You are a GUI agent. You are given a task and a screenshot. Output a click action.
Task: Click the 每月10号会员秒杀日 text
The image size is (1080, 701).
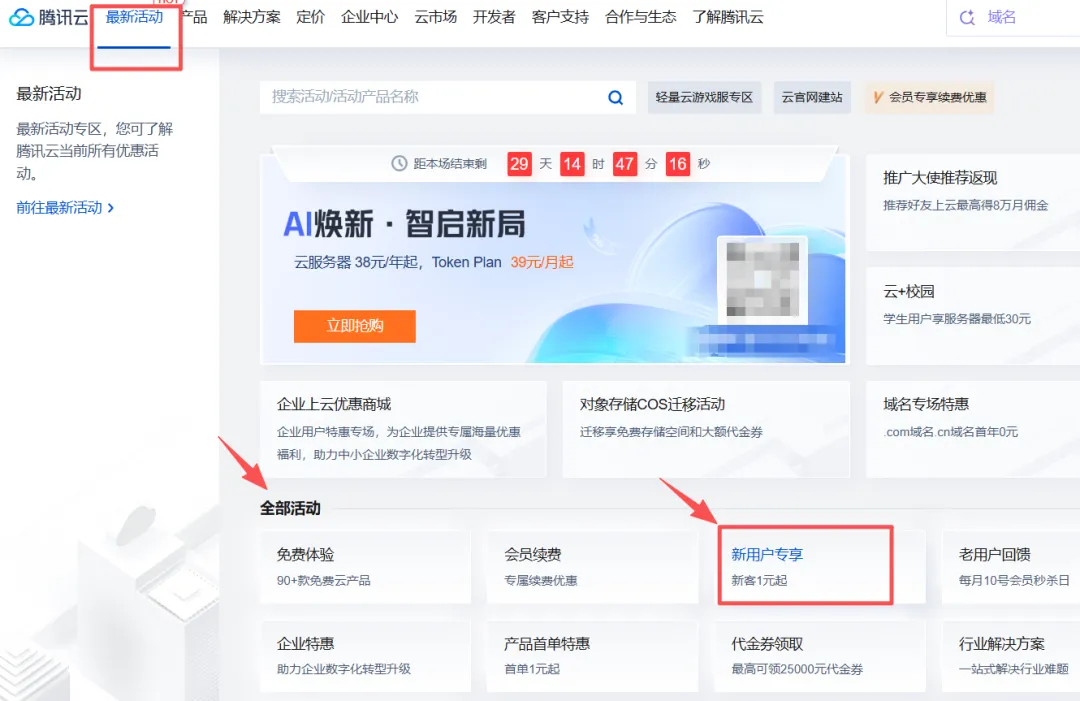[1015, 580]
